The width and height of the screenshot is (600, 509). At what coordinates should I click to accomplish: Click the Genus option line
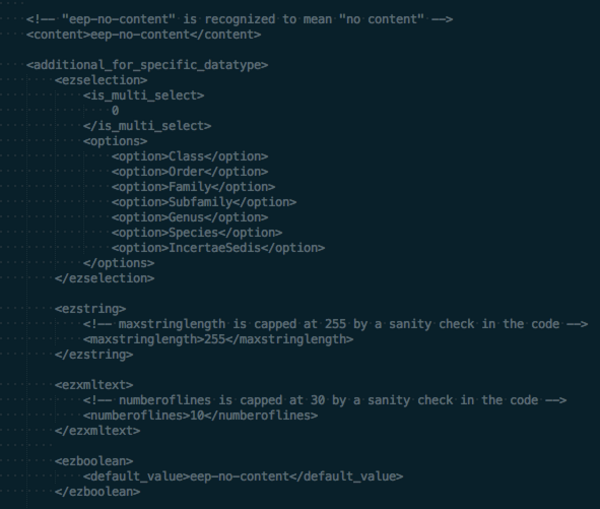[x=190, y=217]
